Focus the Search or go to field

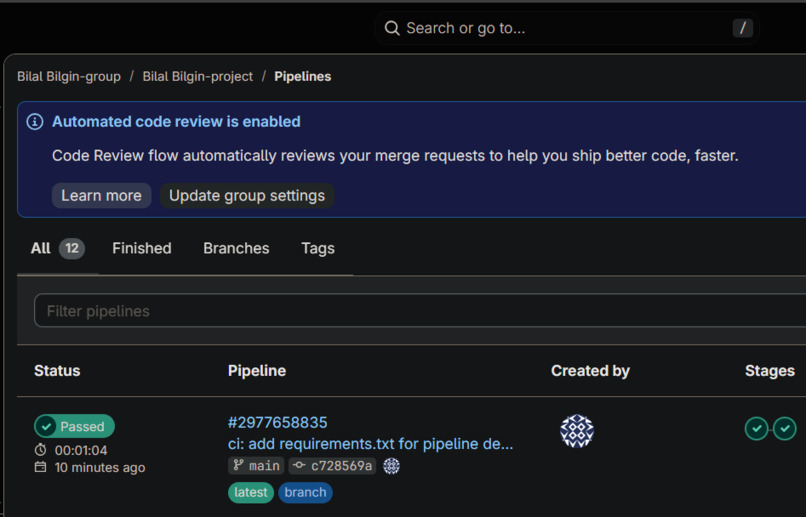tap(567, 28)
